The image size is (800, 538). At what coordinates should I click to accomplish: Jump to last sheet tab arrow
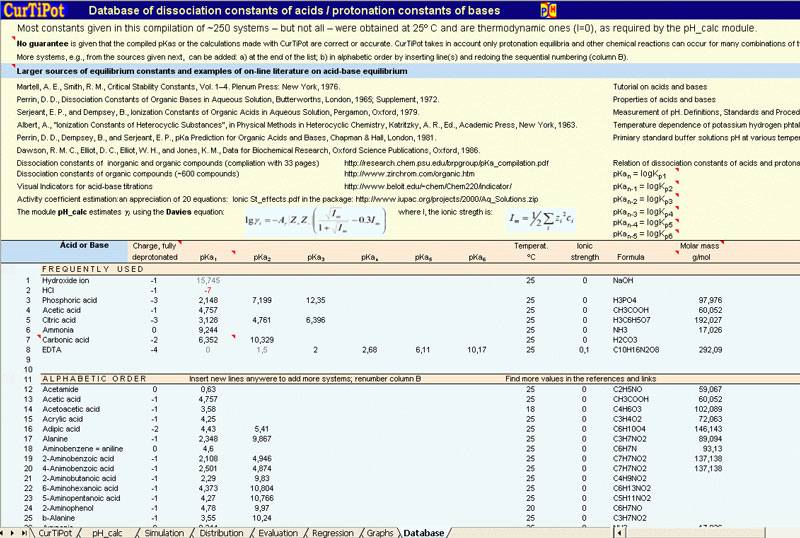click(23, 533)
